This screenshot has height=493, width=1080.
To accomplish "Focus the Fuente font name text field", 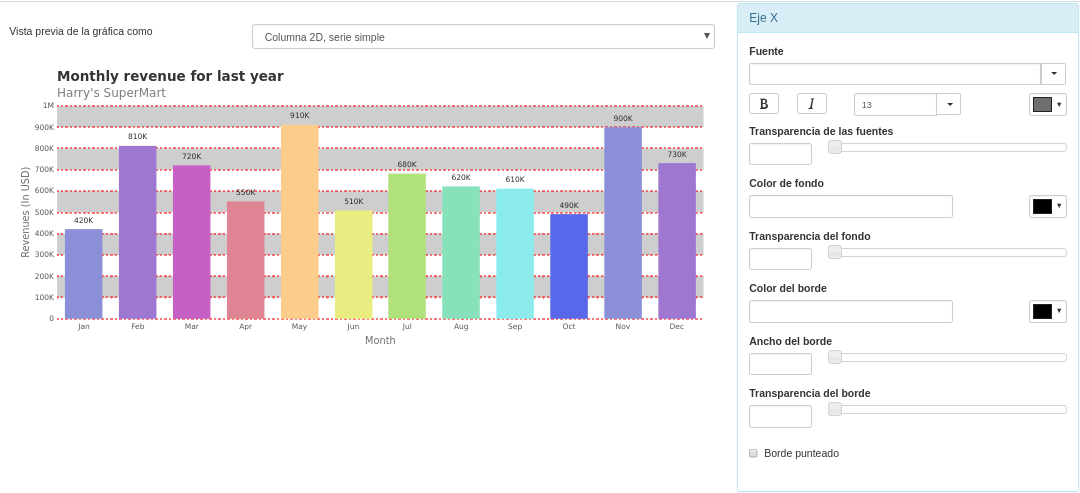I will (x=894, y=74).
